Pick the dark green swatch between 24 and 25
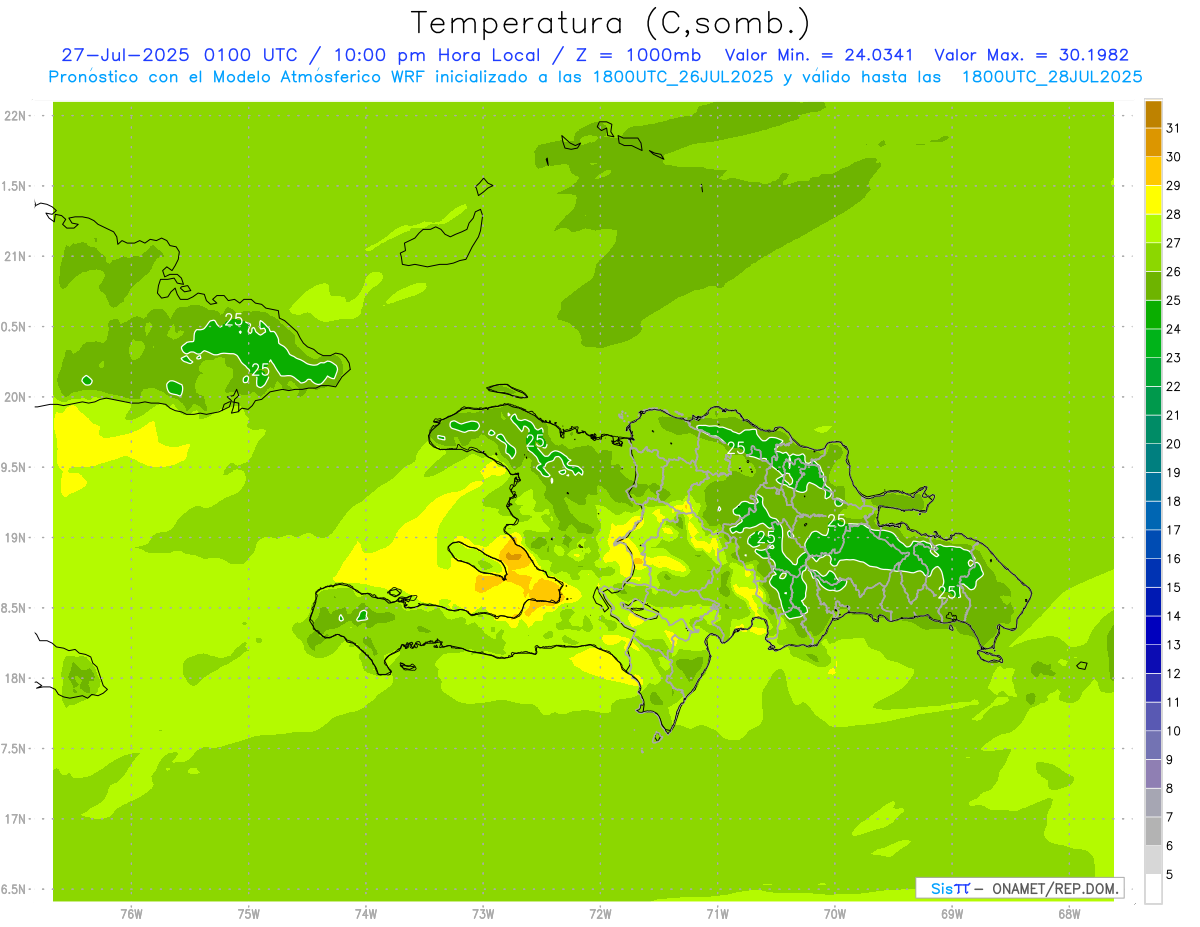 pyautogui.click(x=1153, y=315)
